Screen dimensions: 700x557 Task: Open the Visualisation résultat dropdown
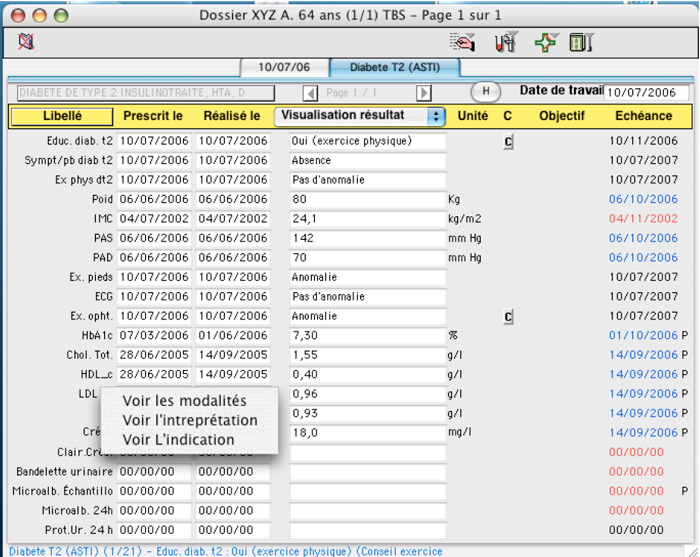click(x=360, y=116)
